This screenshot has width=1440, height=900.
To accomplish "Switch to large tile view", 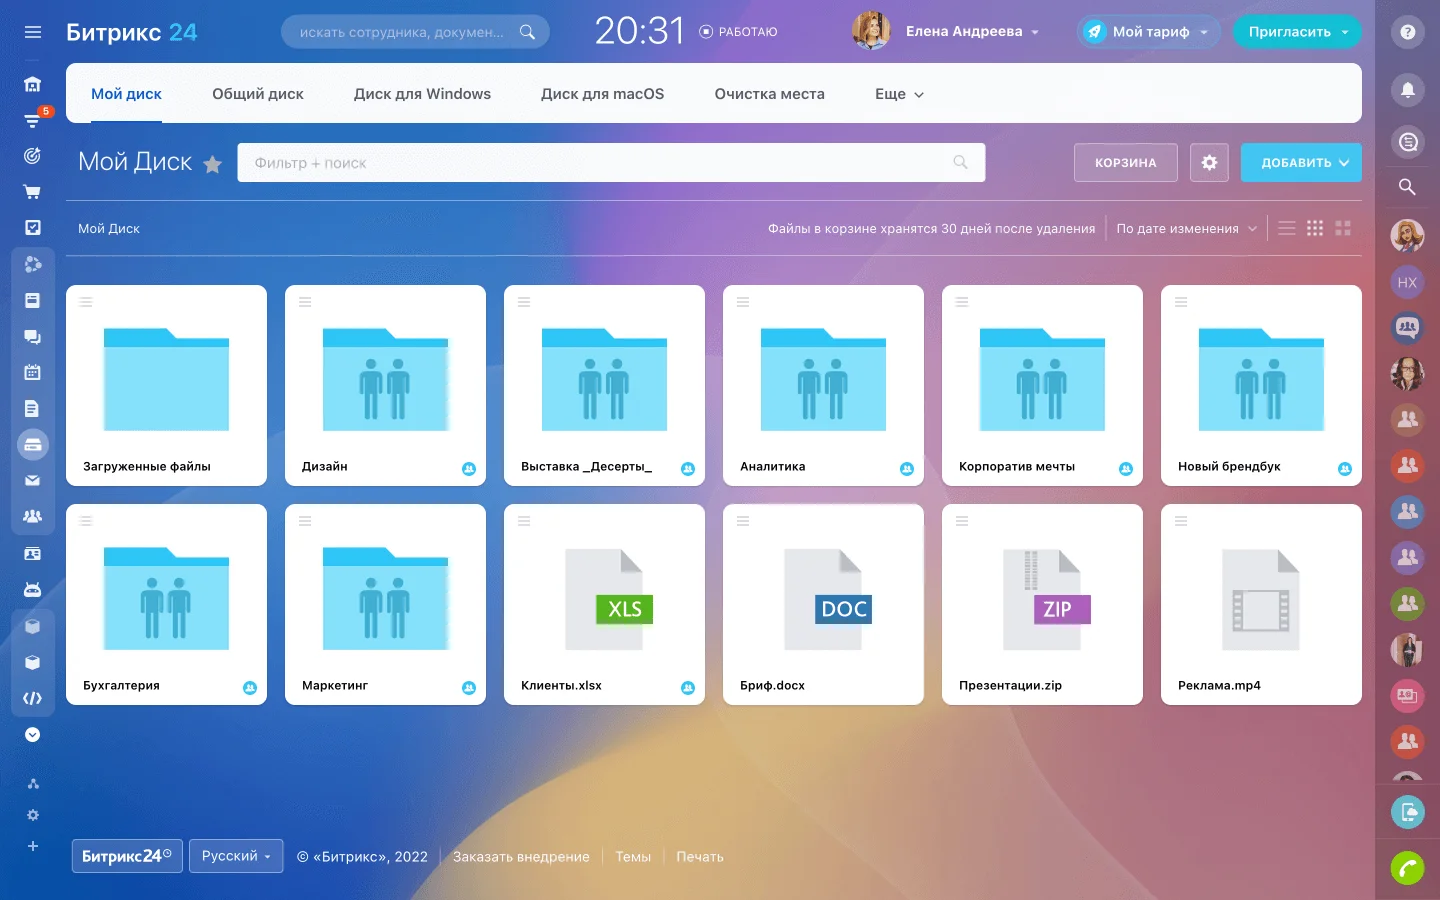I will pos(1343,228).
